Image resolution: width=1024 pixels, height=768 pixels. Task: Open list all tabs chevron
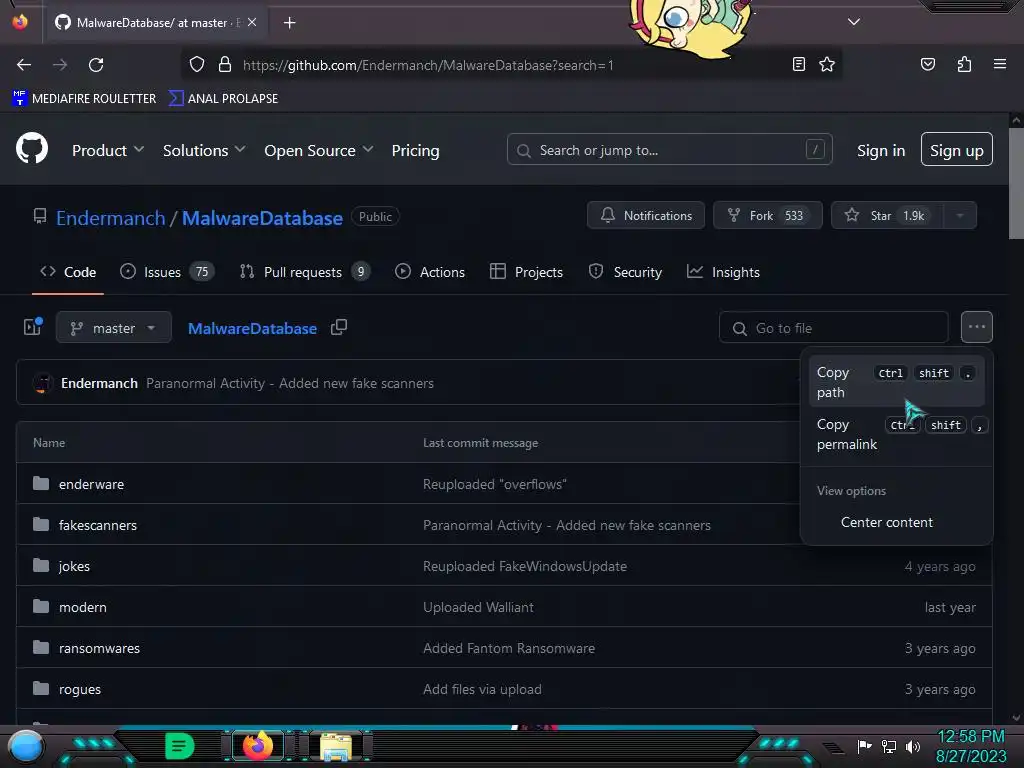coord(854,22)
